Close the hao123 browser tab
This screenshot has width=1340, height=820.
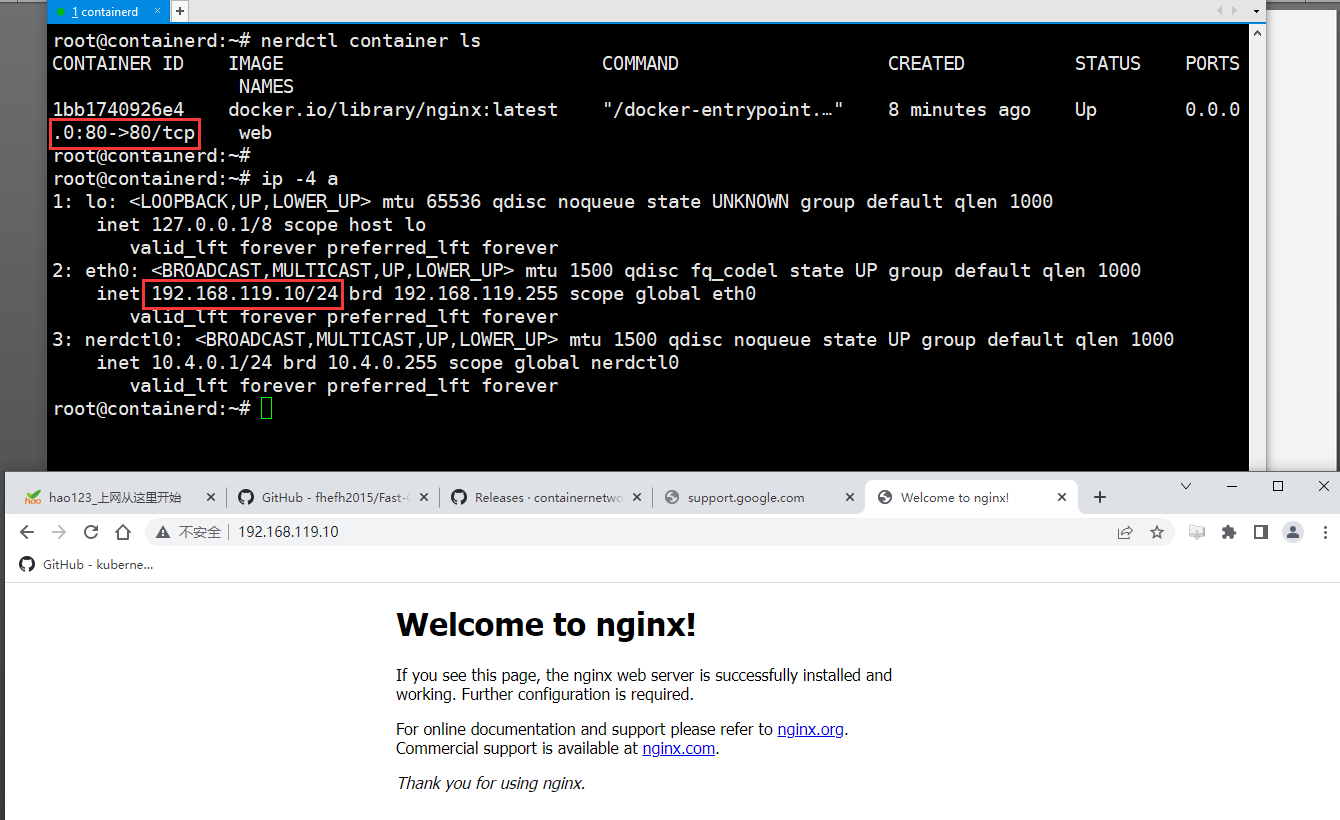[210, 497]
